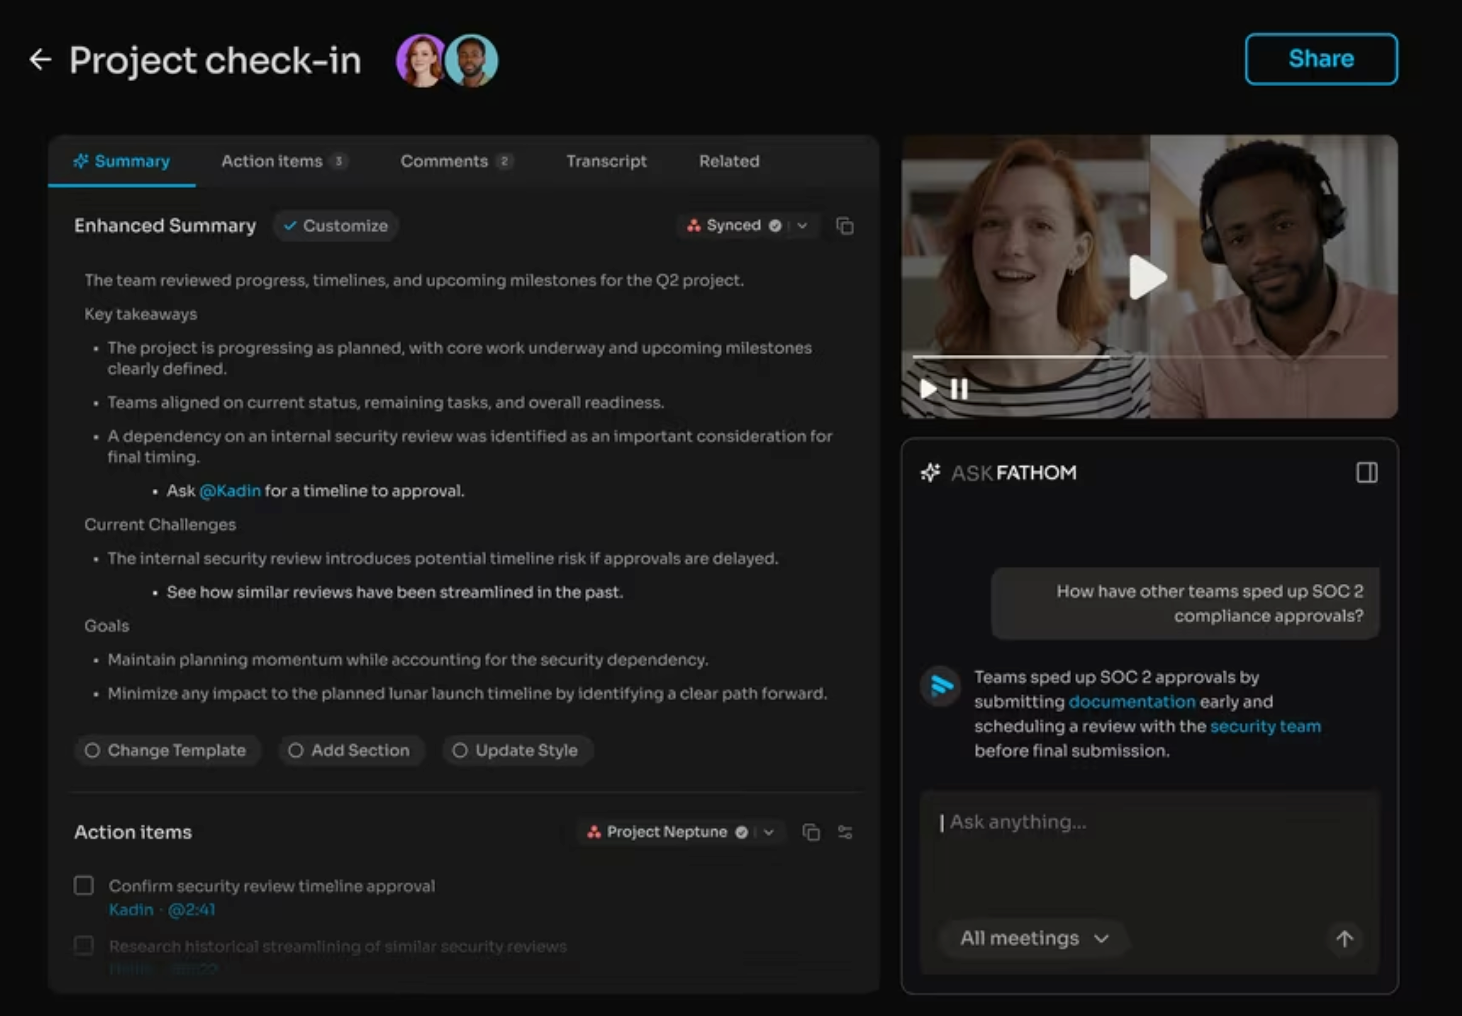Viewport: 1462px width, 1016px height.
Task: Click the Customize summary button
Action: (x=336, y=226)
